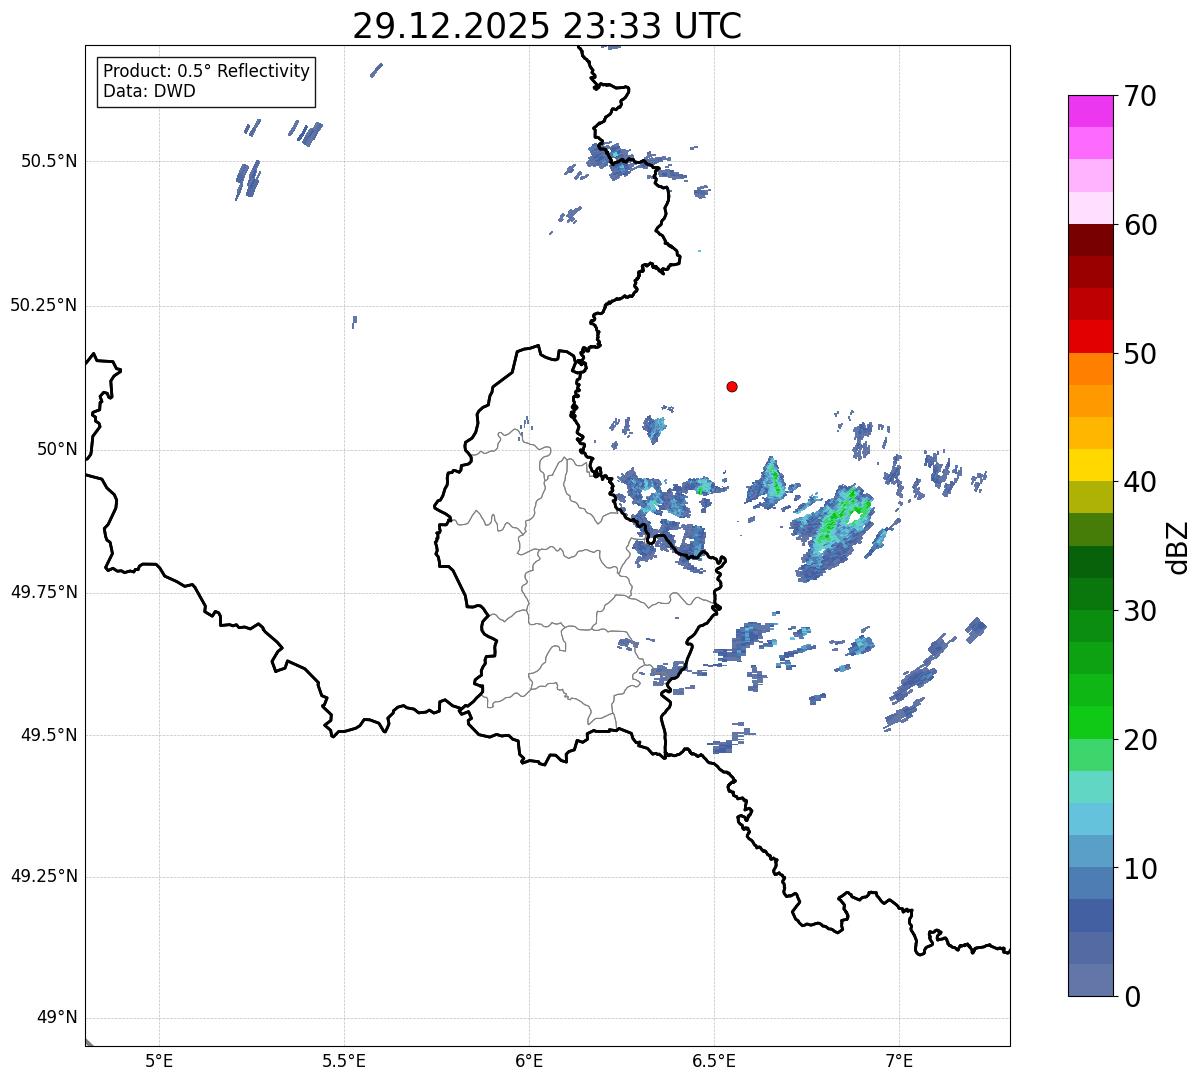Click the longitude label "5°E"

pyautogui.click(x=159, y=1061)
